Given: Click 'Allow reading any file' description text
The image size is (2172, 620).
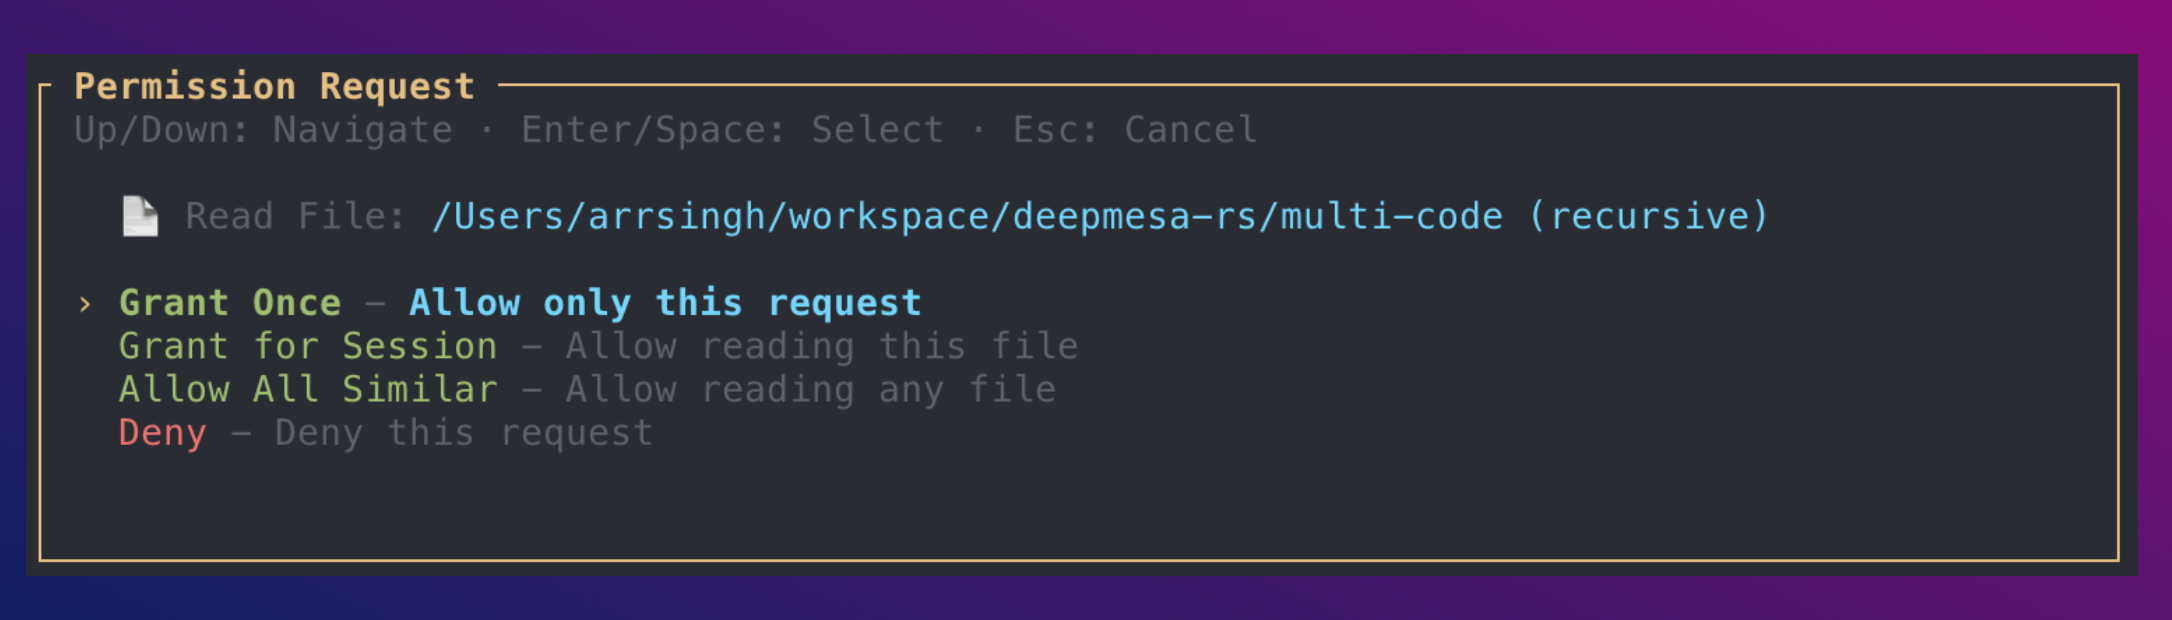Looking at the screenshot, I should coord(808,389).
